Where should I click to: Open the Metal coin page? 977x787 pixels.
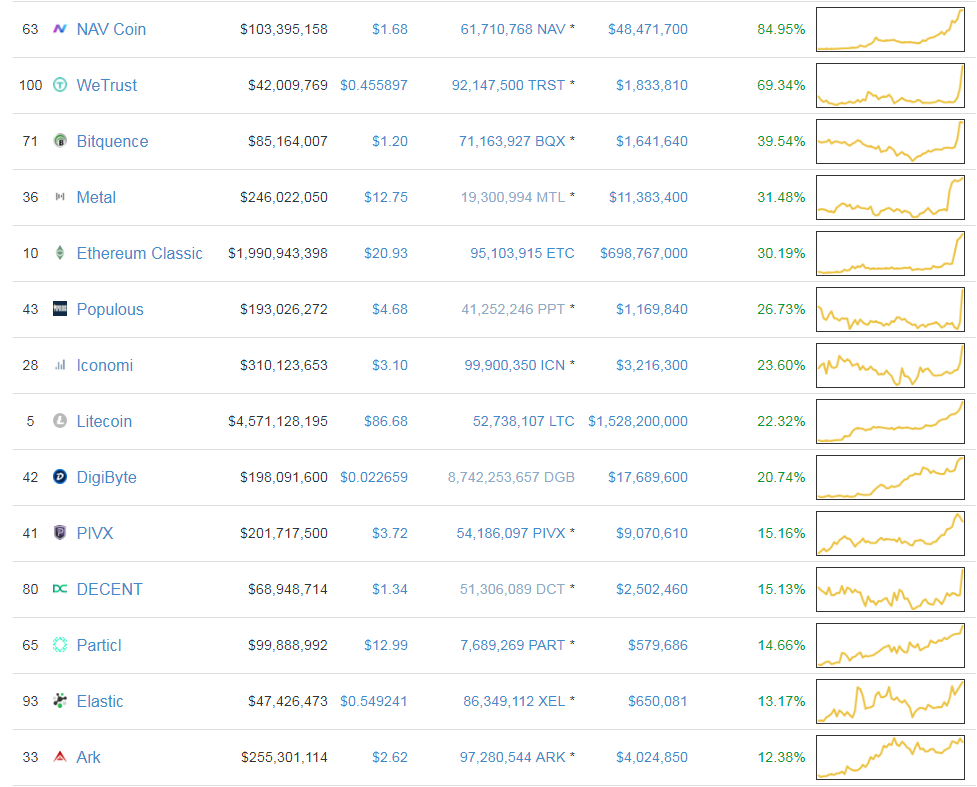click(96, 198)
